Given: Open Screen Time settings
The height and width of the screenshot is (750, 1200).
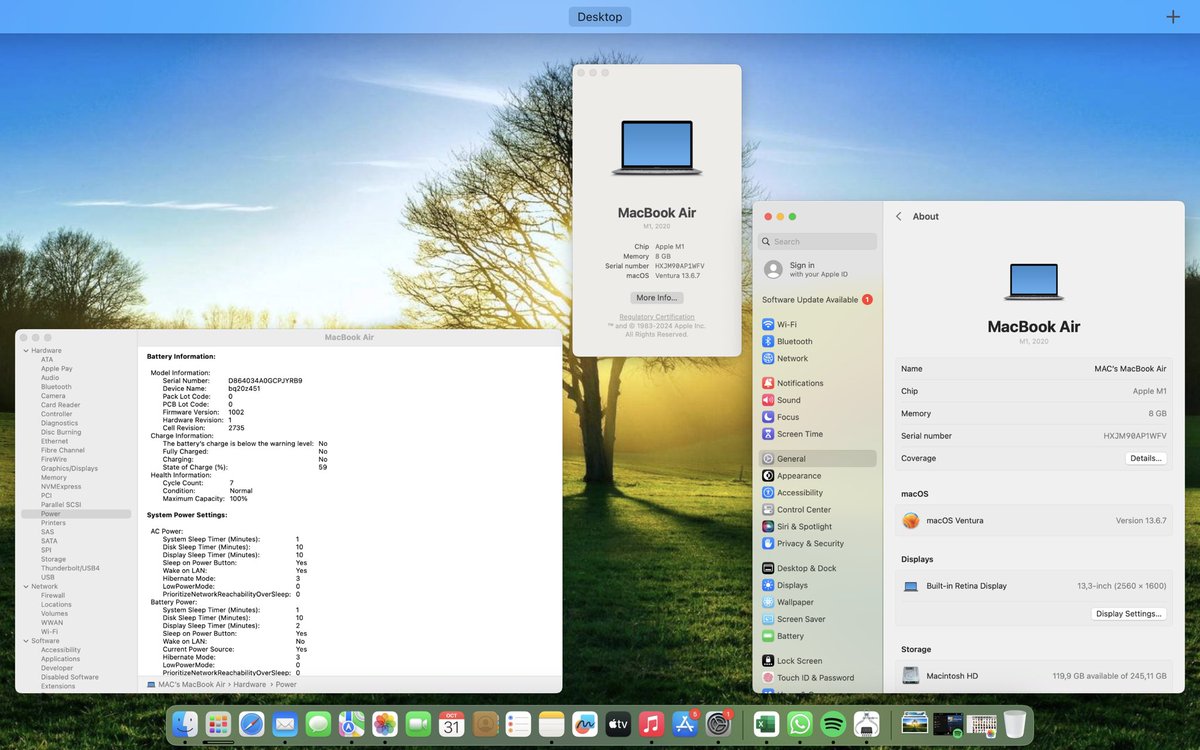Looking at the screenshot, I should 817,434.
